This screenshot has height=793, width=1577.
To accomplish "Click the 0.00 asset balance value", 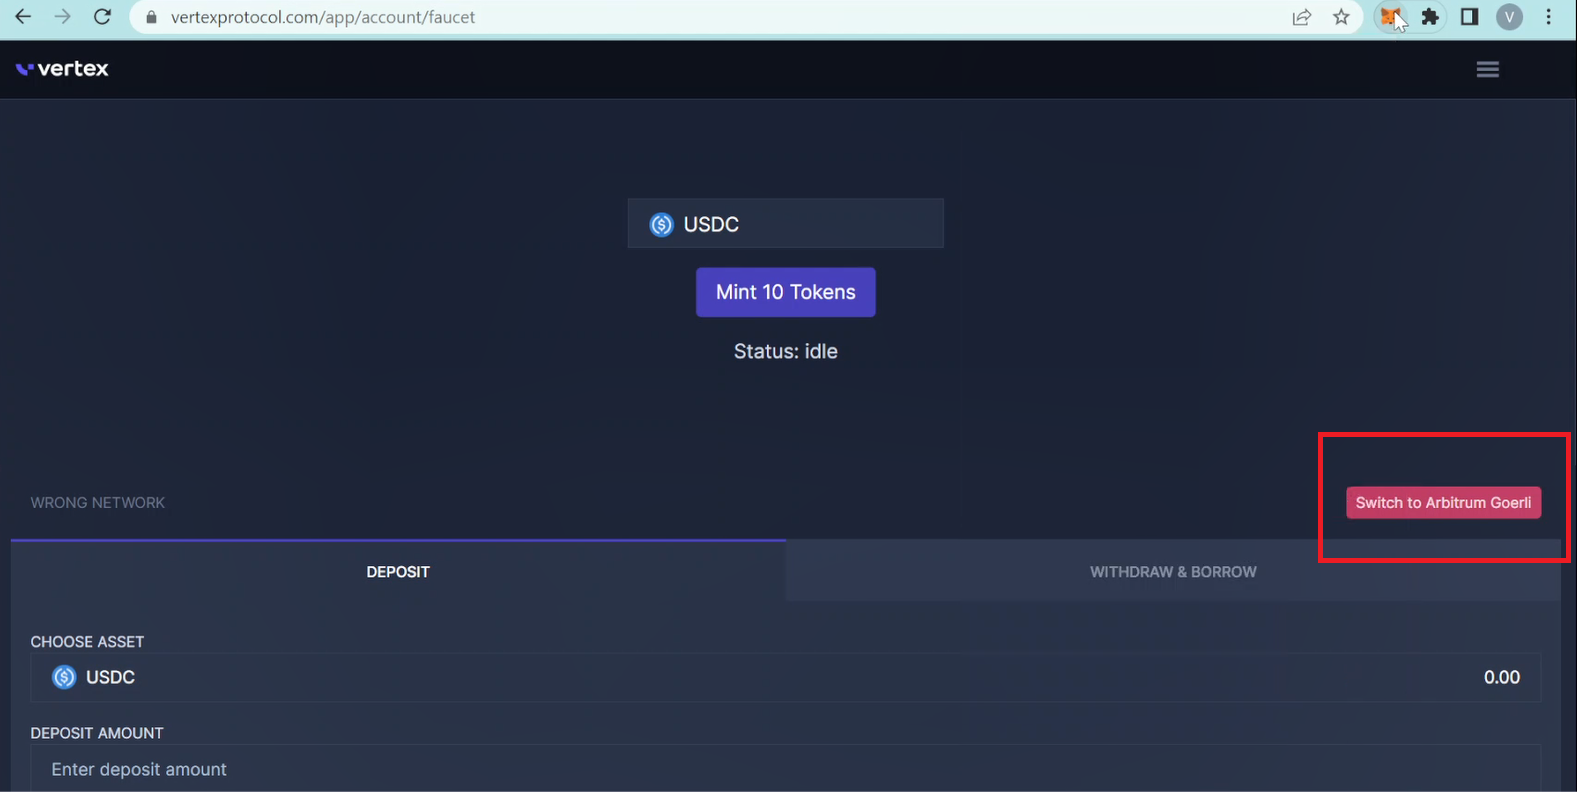I will pyautogui.click(x=1501, y=677).
